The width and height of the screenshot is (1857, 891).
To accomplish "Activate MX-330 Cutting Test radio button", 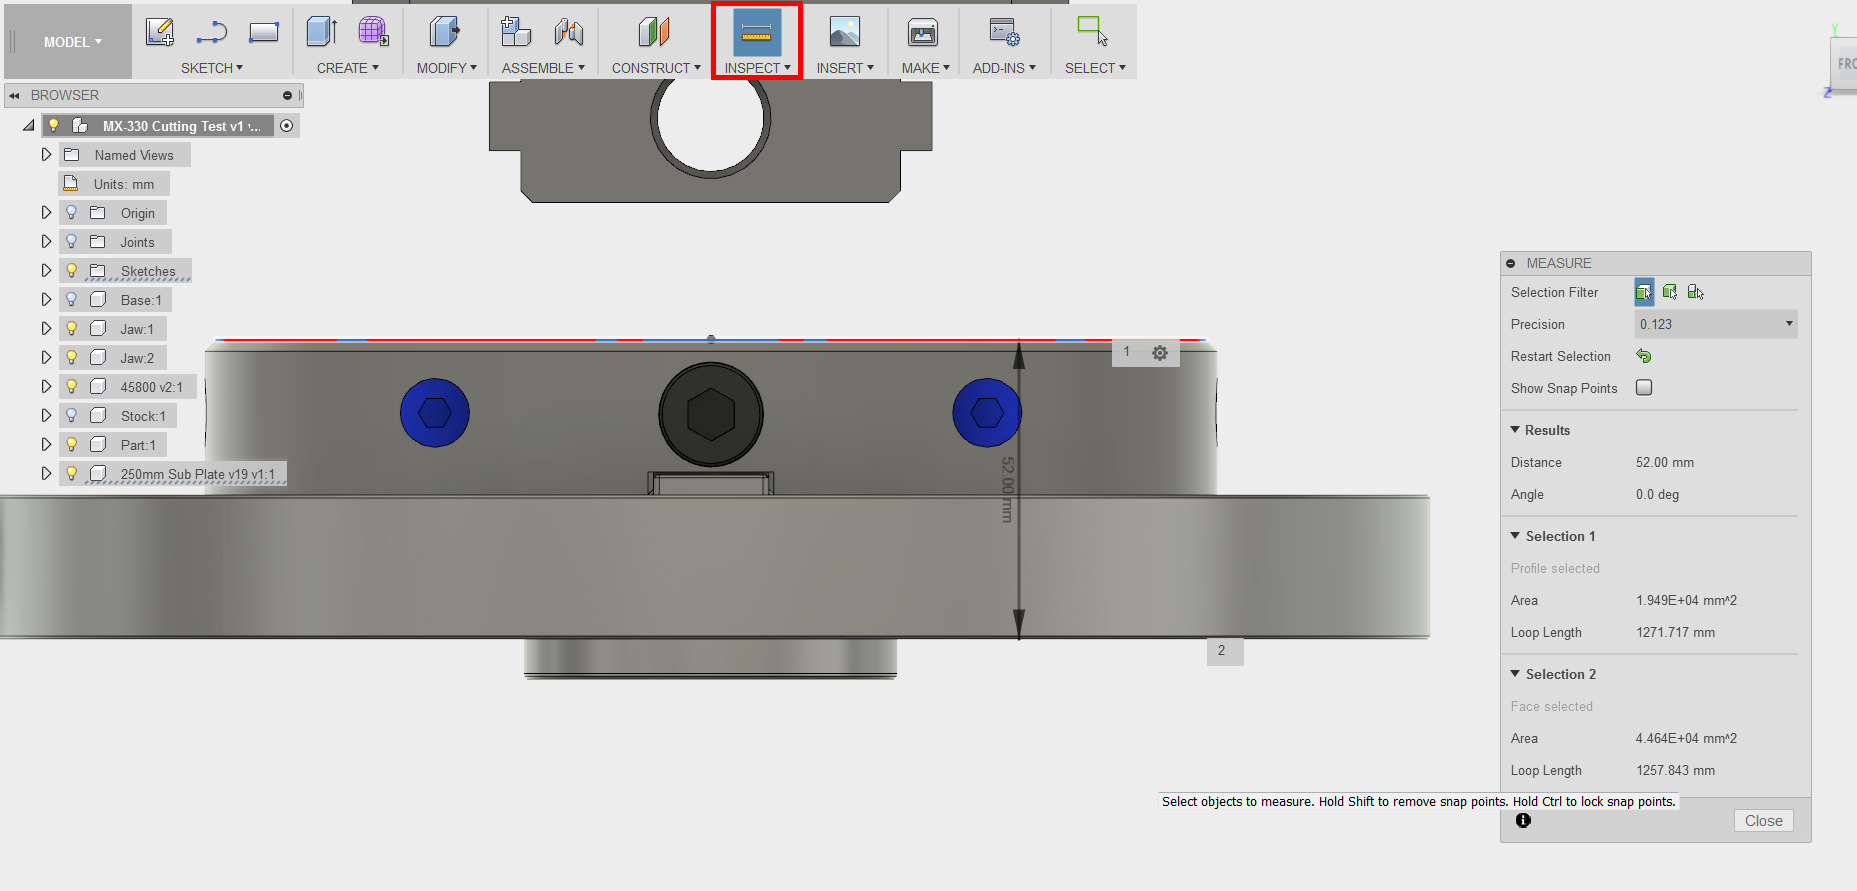I will coord(287,126).
